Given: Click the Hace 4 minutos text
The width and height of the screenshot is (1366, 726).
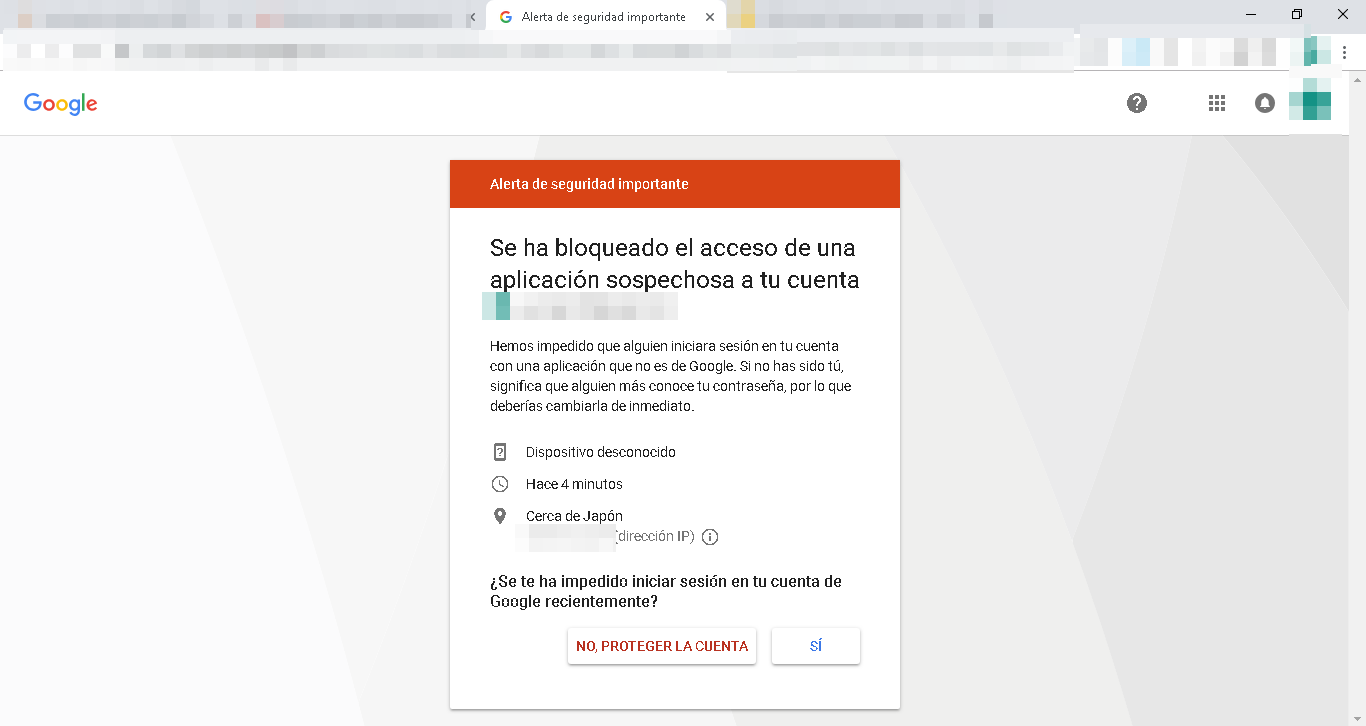Looking at the screenshot, I should [574, 484].
